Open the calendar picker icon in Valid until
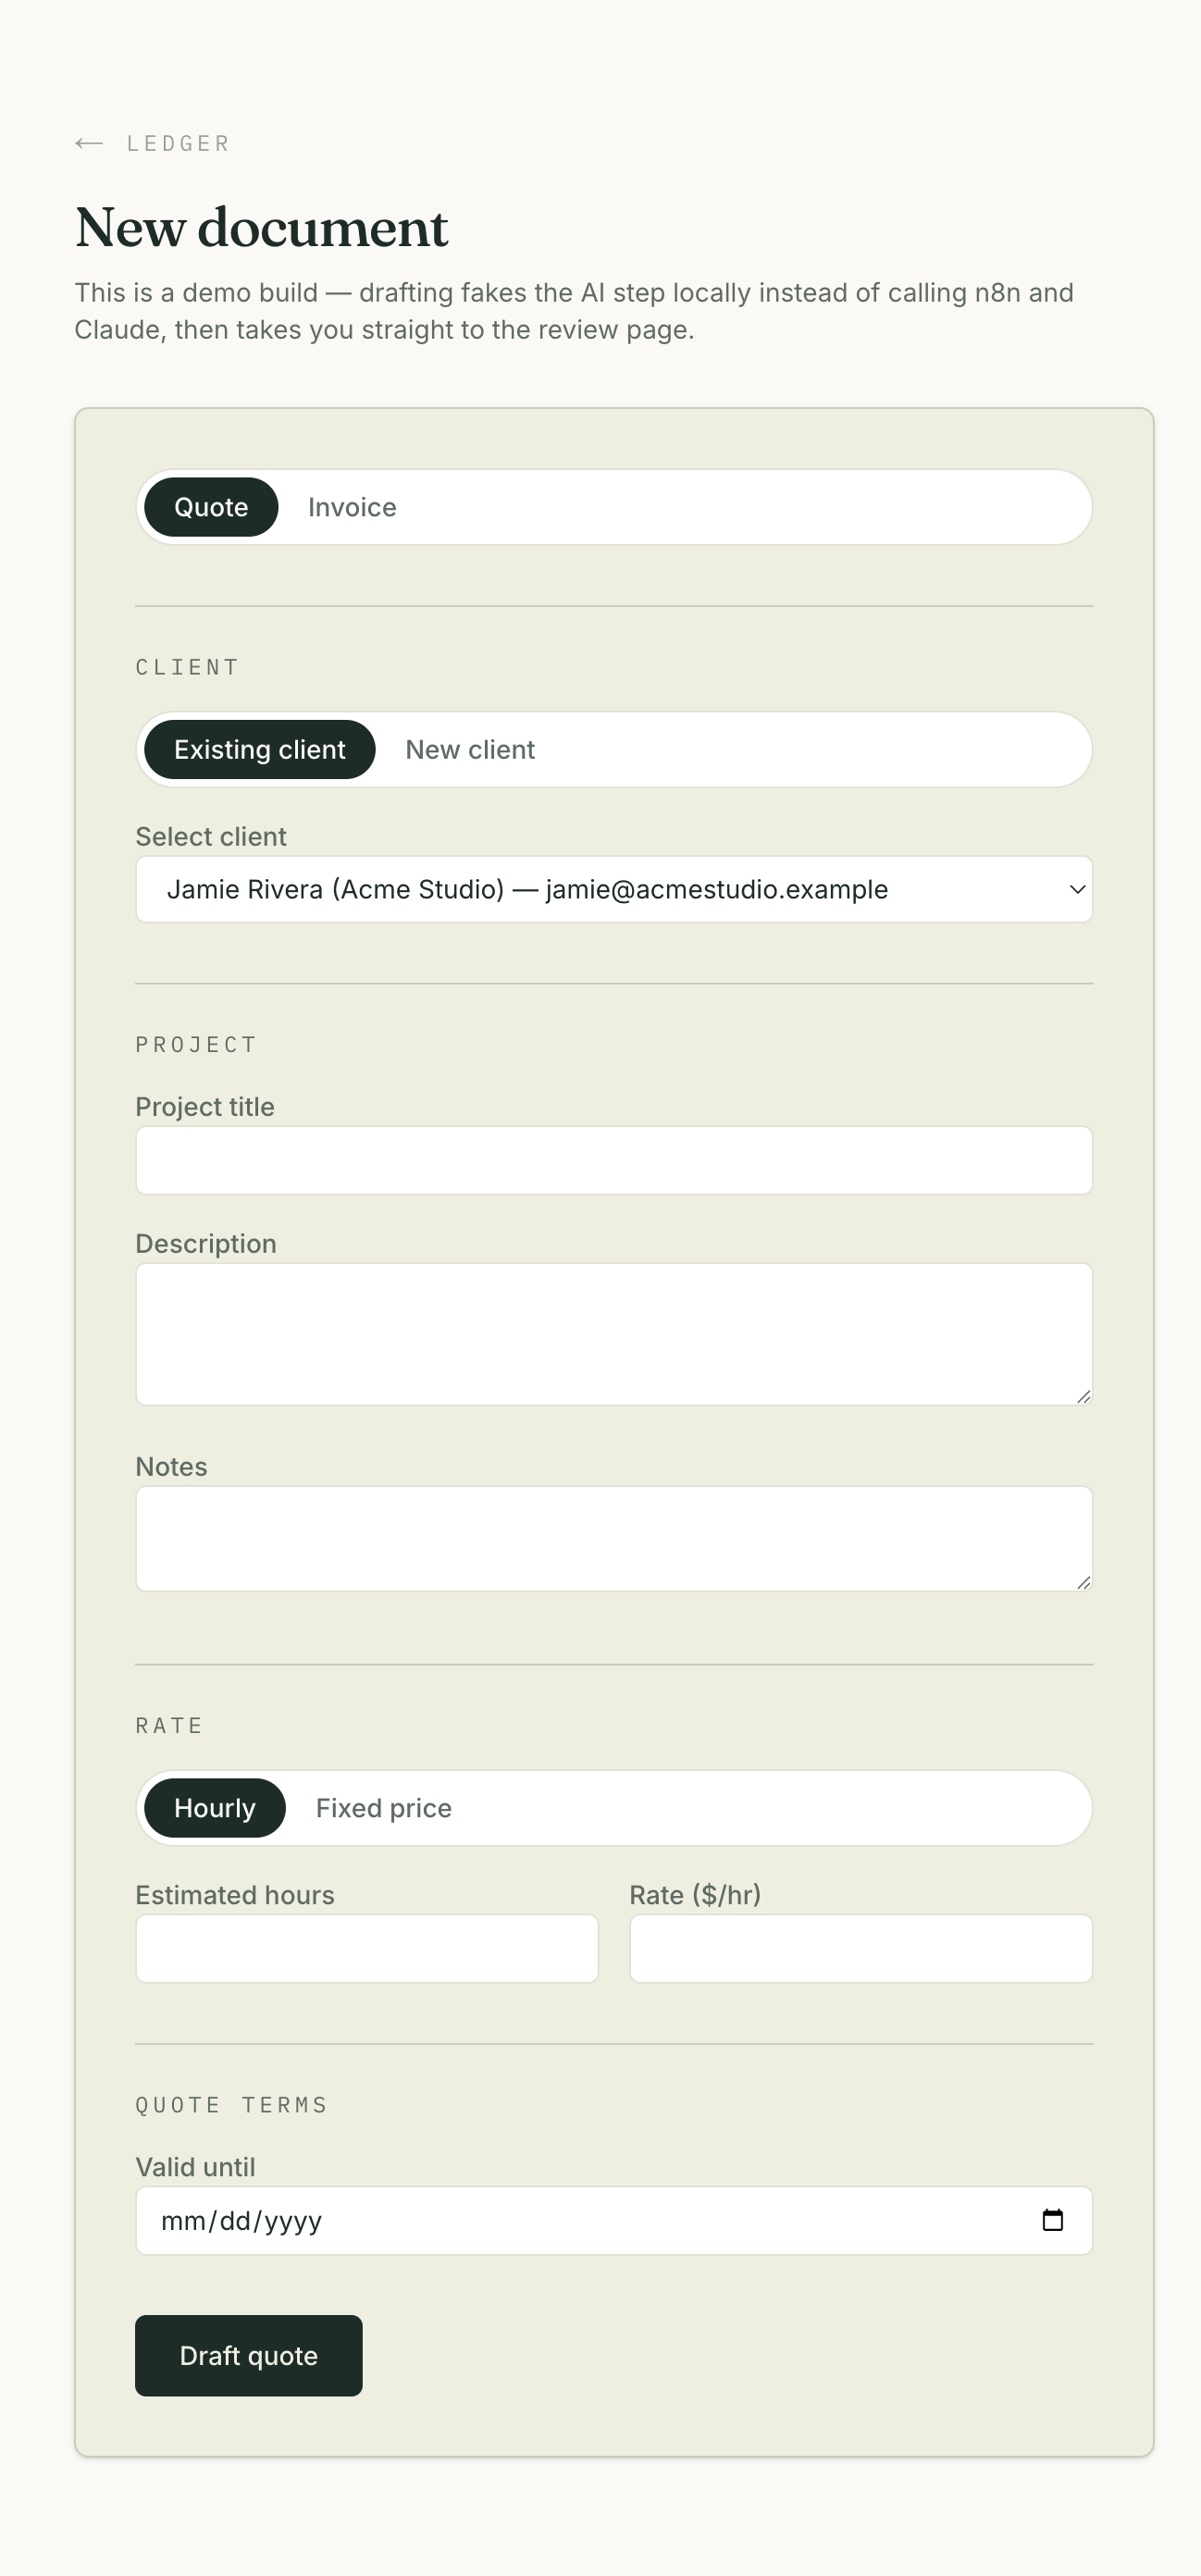This screenshot has width=1201, height=2576. tap(1052, 2220)
